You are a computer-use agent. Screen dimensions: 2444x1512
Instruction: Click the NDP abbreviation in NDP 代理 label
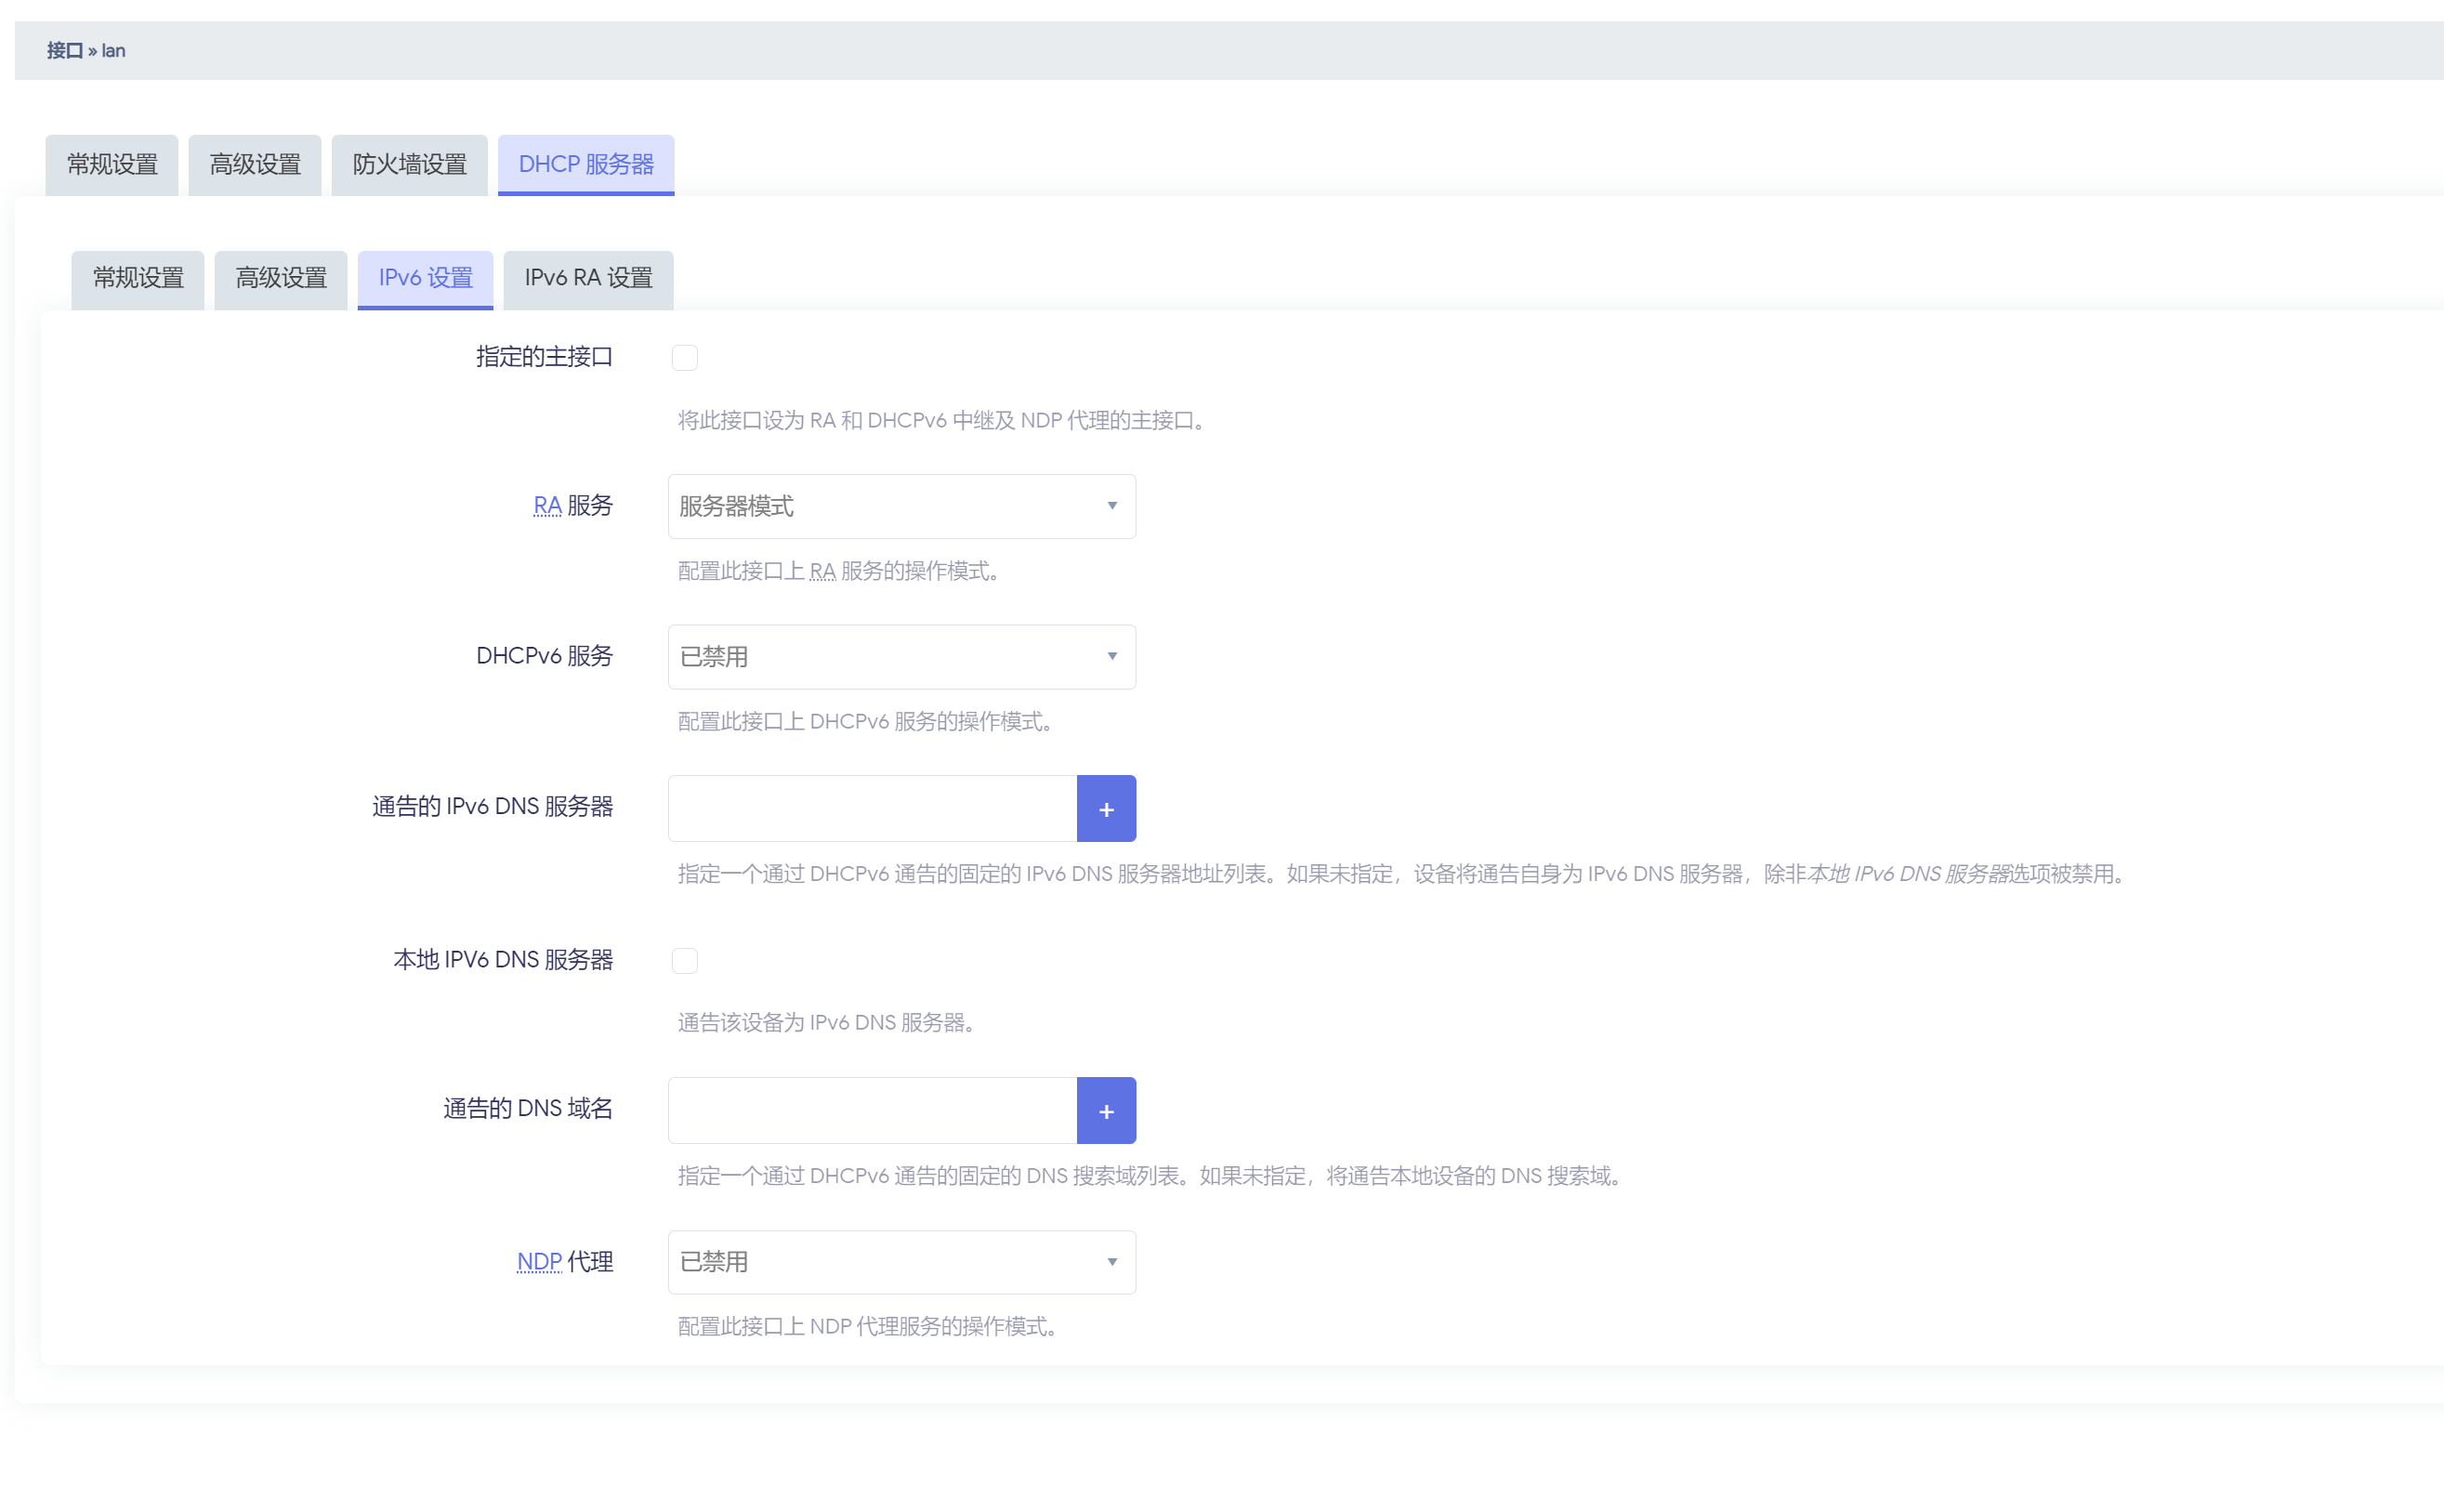click(x=539, y=1262)
